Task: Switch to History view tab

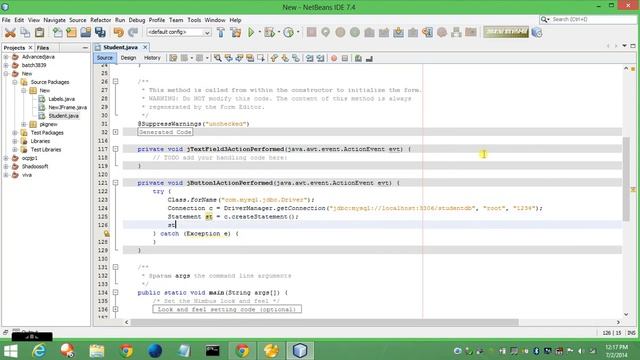Action: (152, 58)
